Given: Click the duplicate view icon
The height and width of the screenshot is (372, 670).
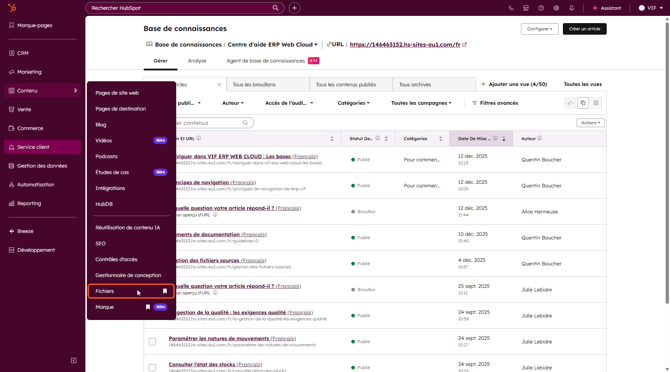Looking at the screenshot, I should 583,103.
